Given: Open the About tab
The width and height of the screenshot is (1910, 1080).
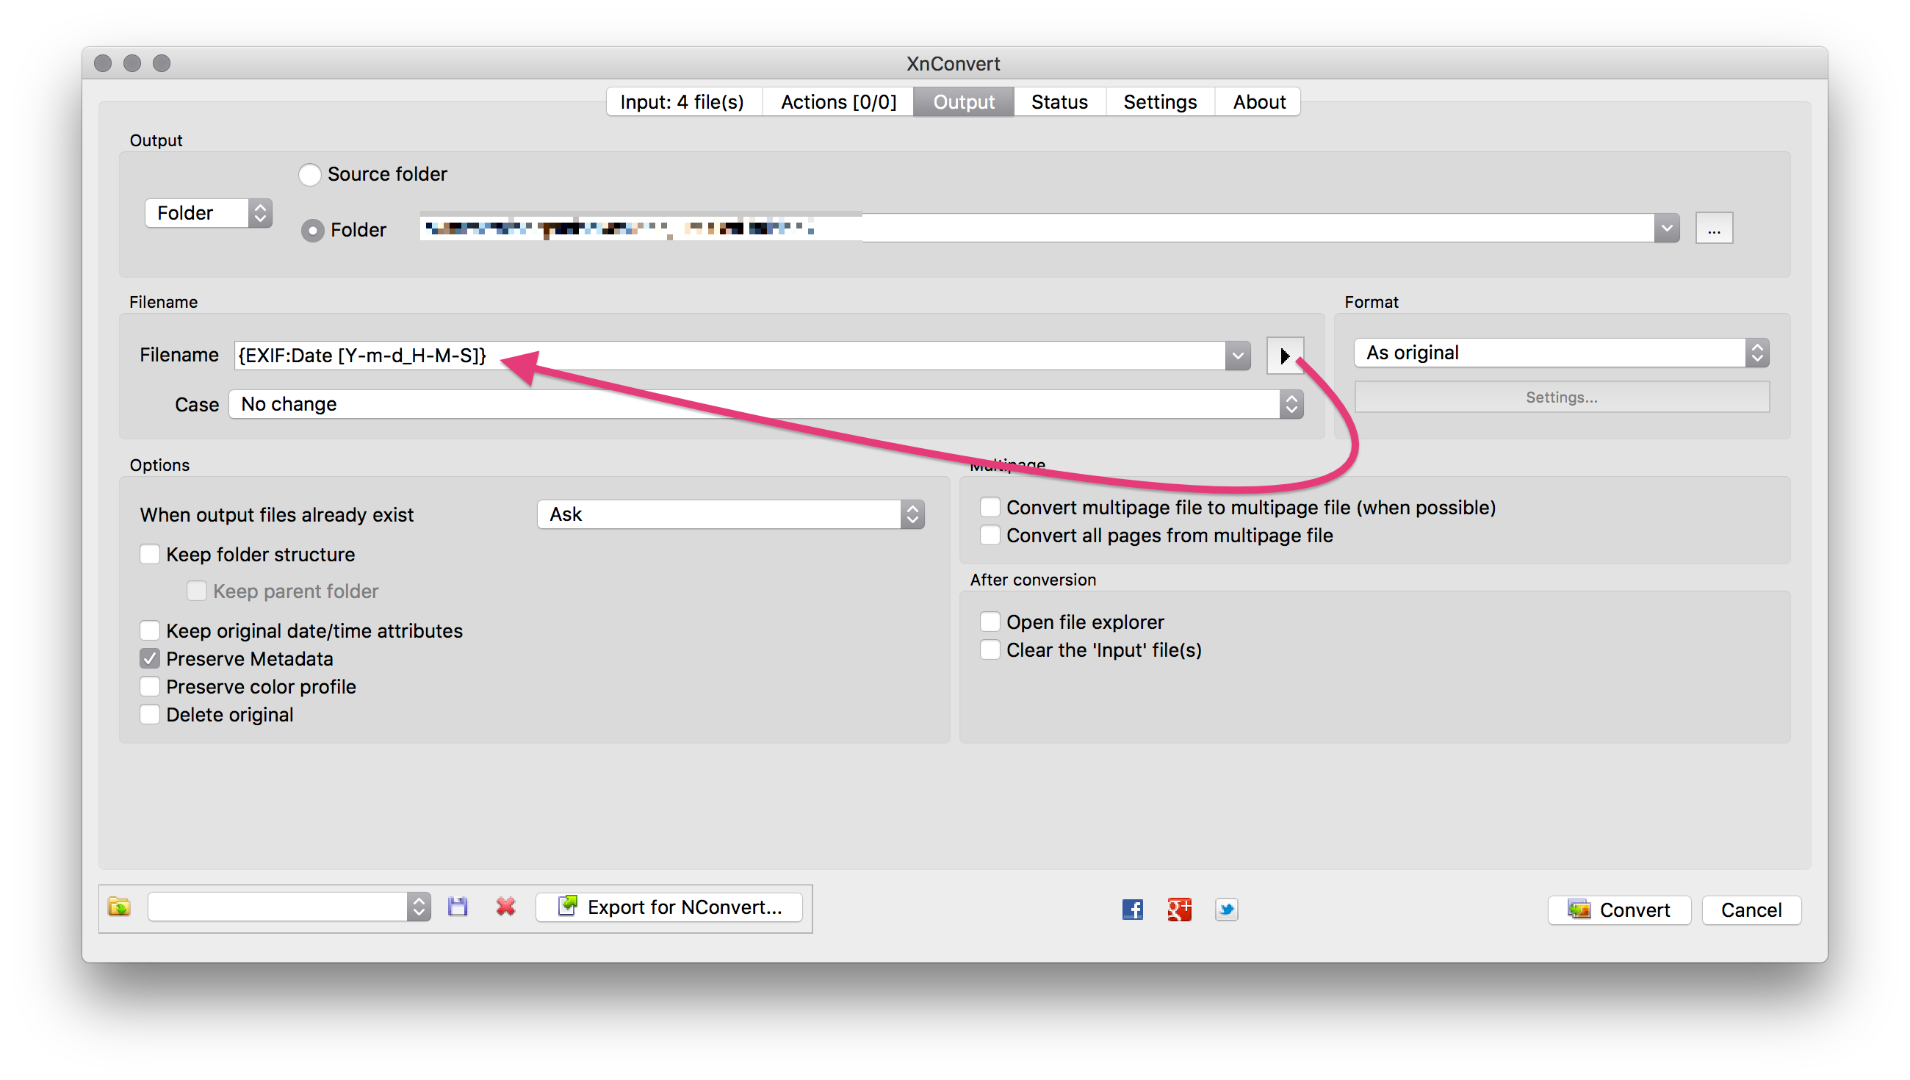Looking at the screenshot, I should pos(1259,102).
